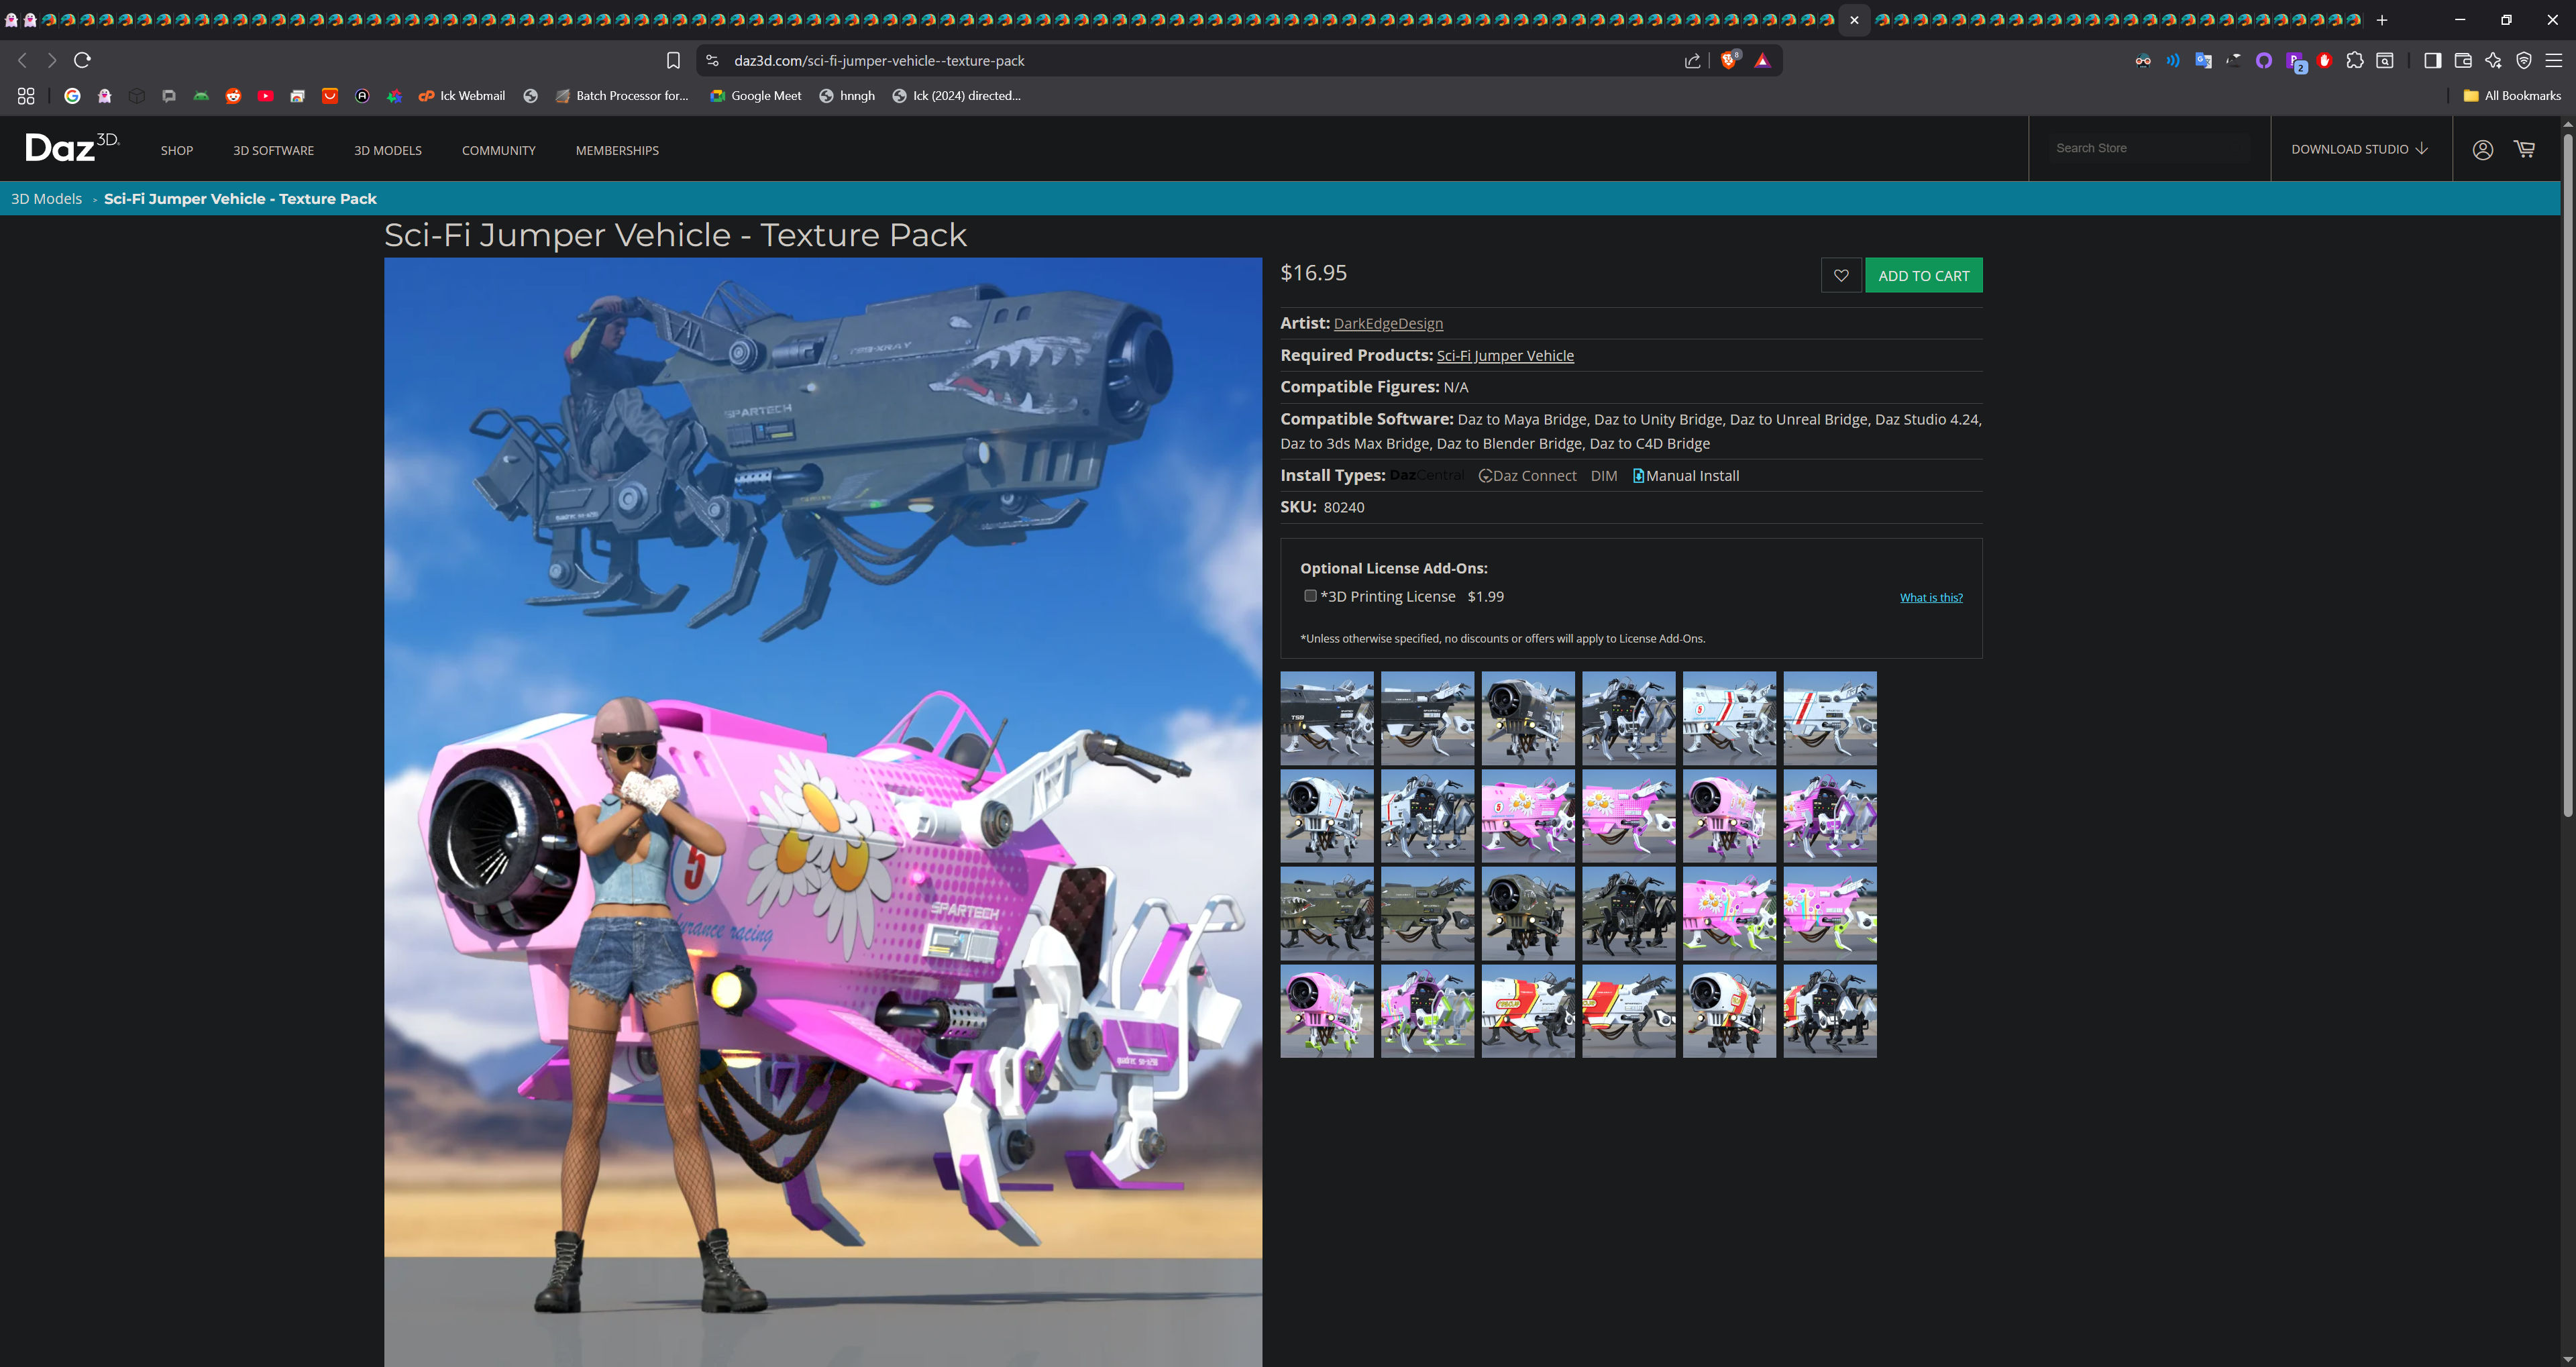Open the DarkEdgeDesign artist link
This screenshot has height=1367, width=2576.
pyautogui.click(x=1388, y=323)
